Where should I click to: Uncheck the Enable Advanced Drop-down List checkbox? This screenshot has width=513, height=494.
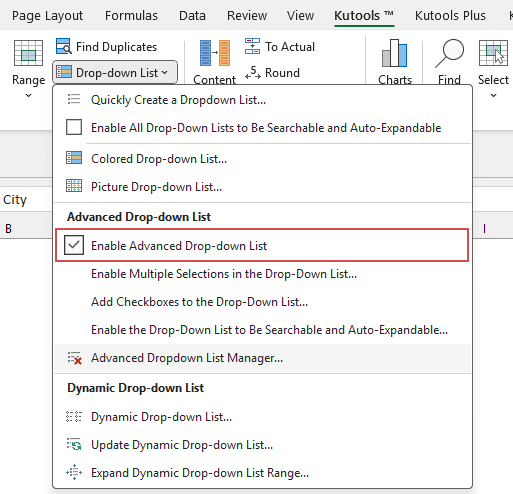coord(74,245)
